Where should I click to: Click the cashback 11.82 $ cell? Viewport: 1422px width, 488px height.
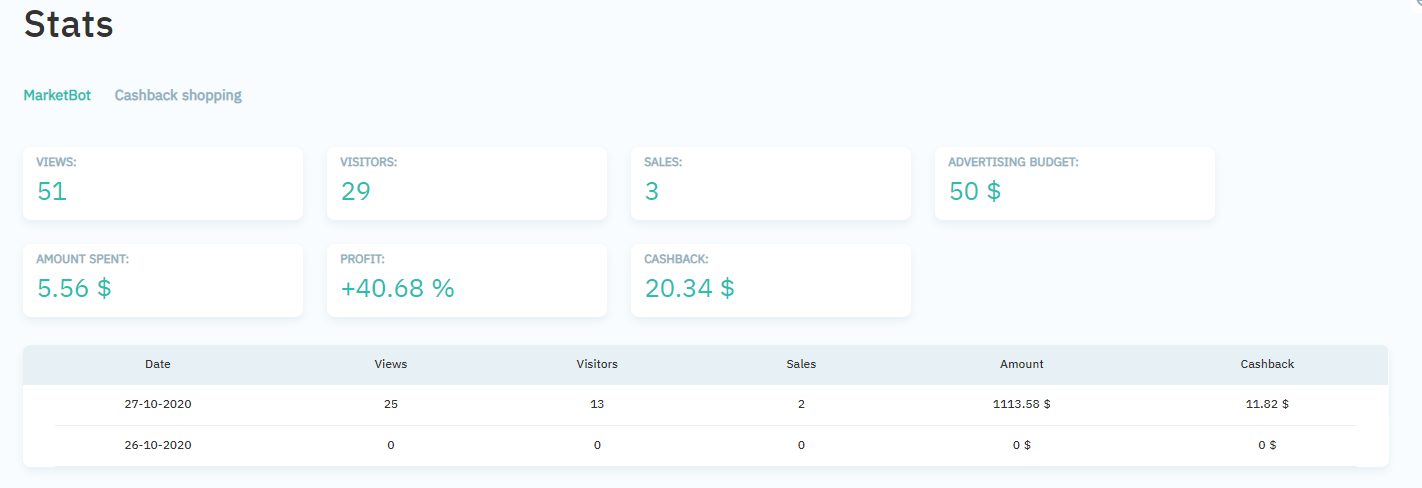[1267, 405]
